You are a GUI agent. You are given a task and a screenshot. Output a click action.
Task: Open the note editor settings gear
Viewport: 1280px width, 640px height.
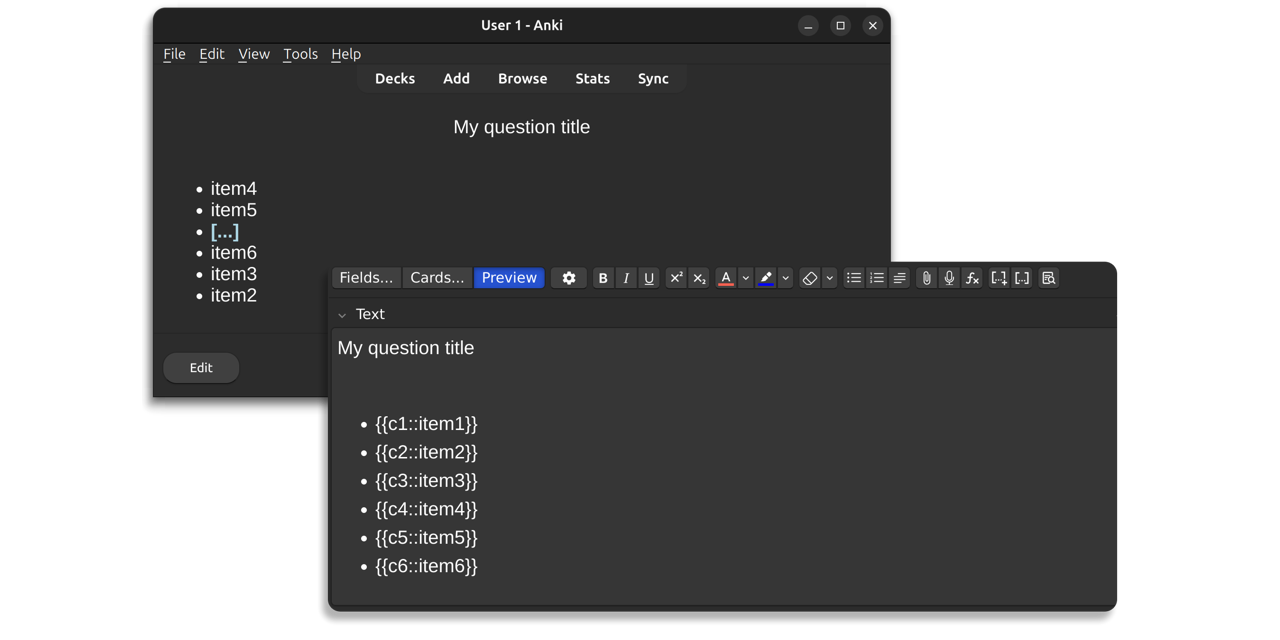pyautogui.click(x=569, y=278)
